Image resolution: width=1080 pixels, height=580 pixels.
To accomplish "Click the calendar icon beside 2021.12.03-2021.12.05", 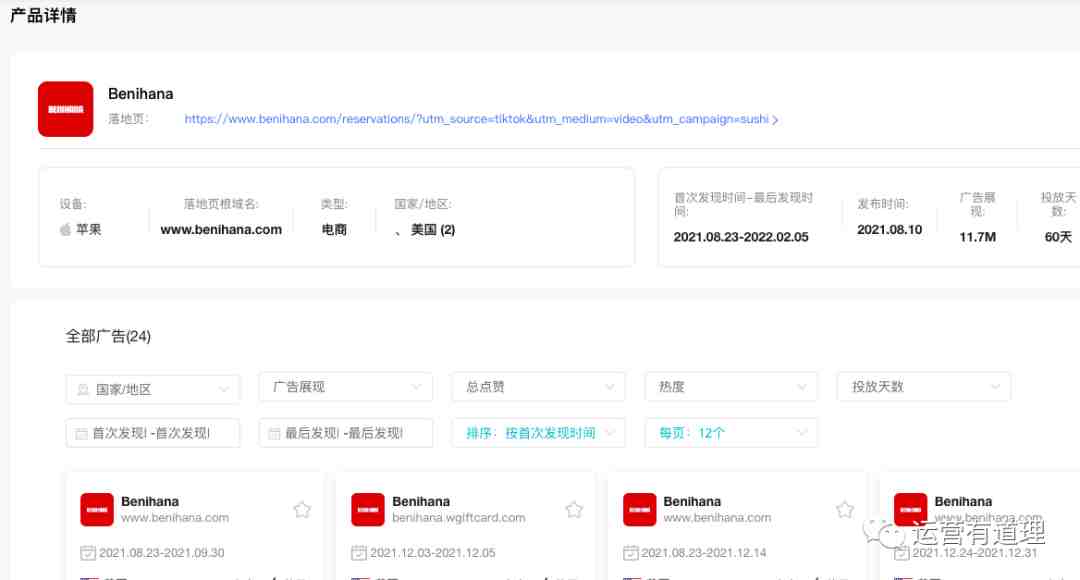I will point(359,552).
